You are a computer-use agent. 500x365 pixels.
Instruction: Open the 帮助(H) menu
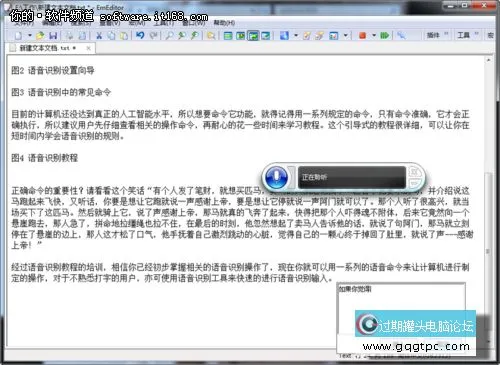pyautogui.click(x=224, y=23)
